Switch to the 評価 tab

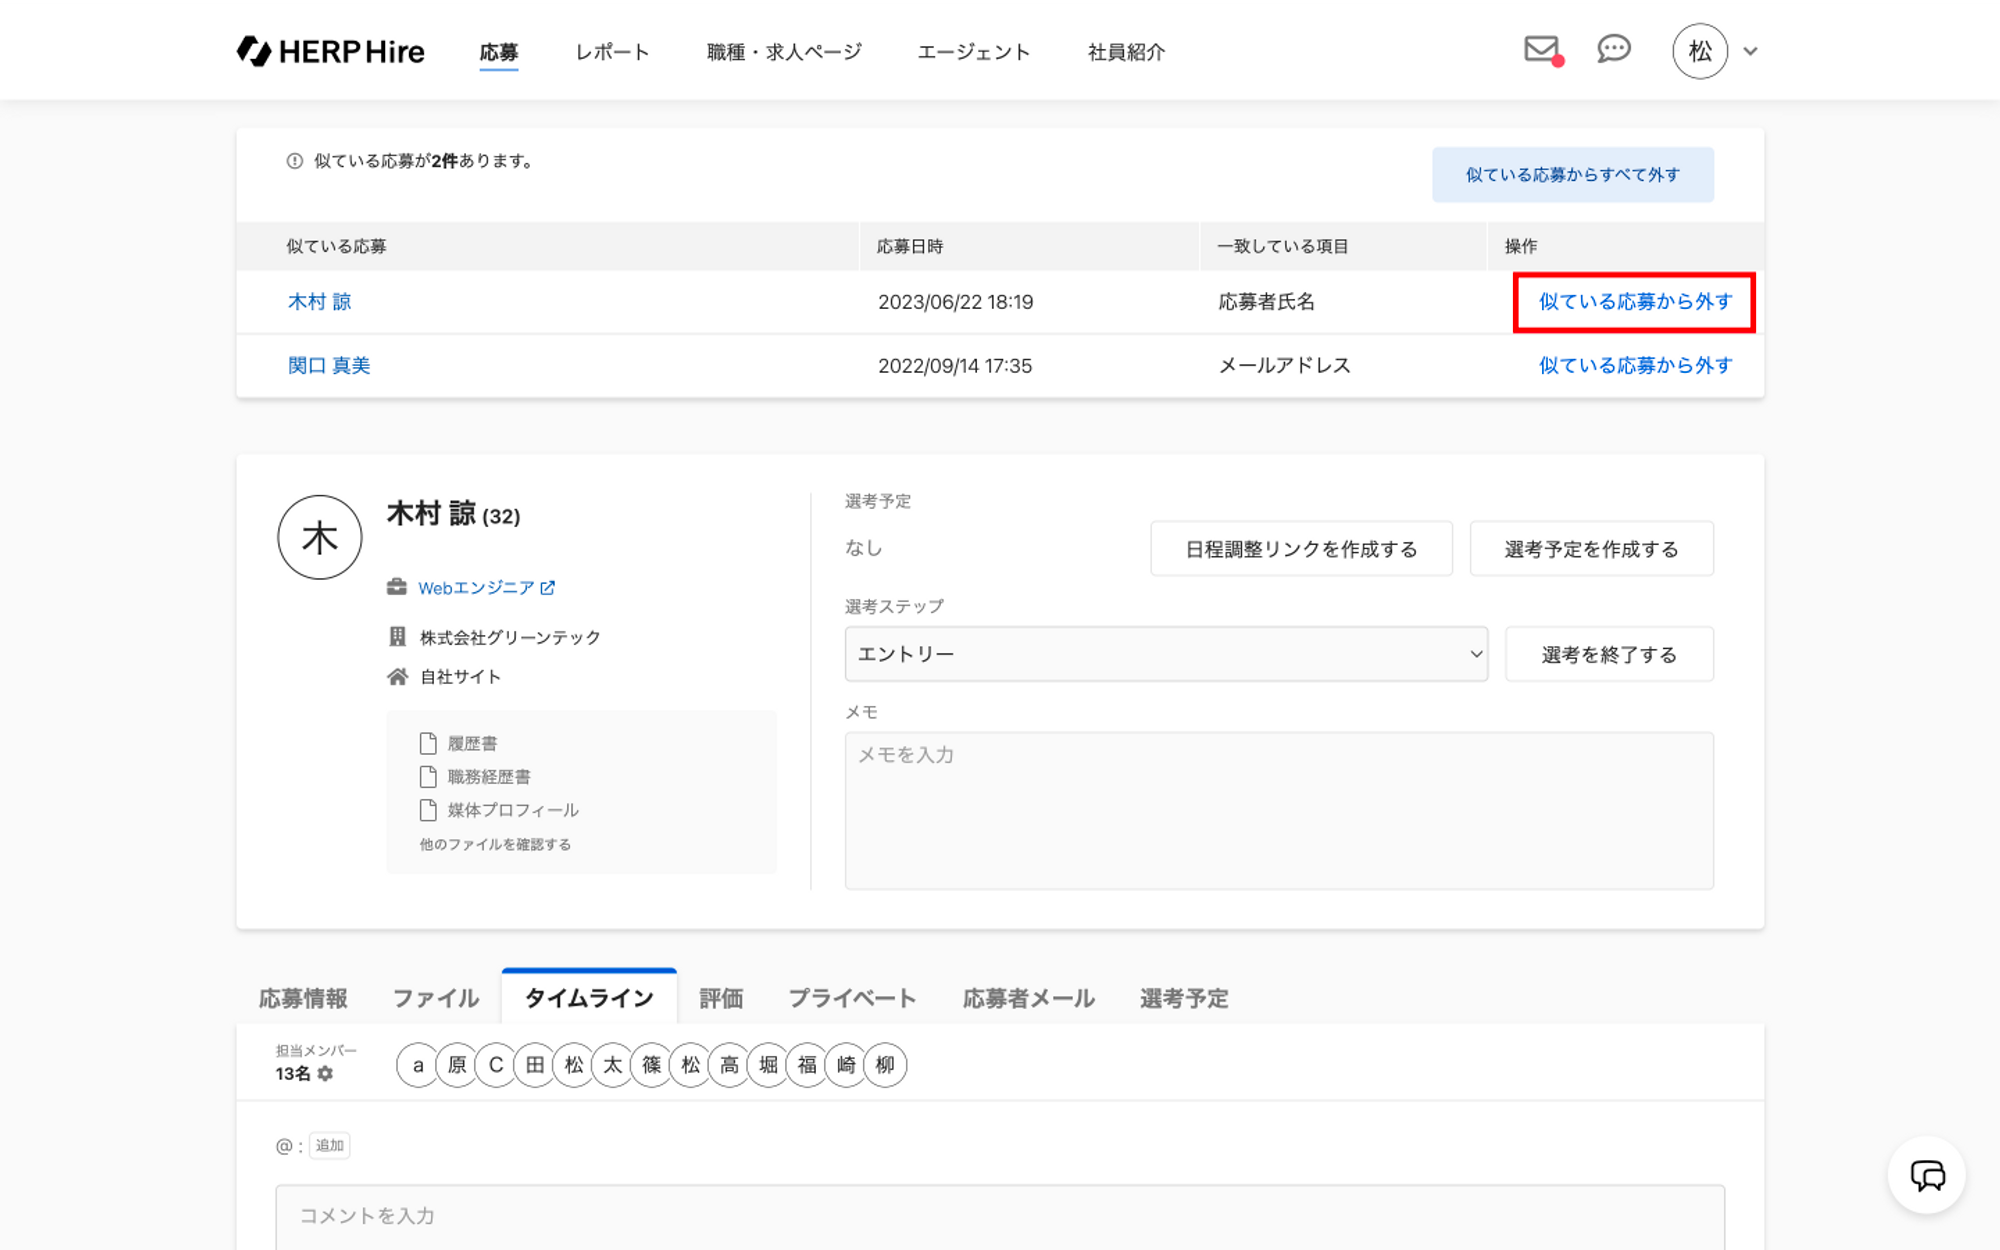[721, 998]
